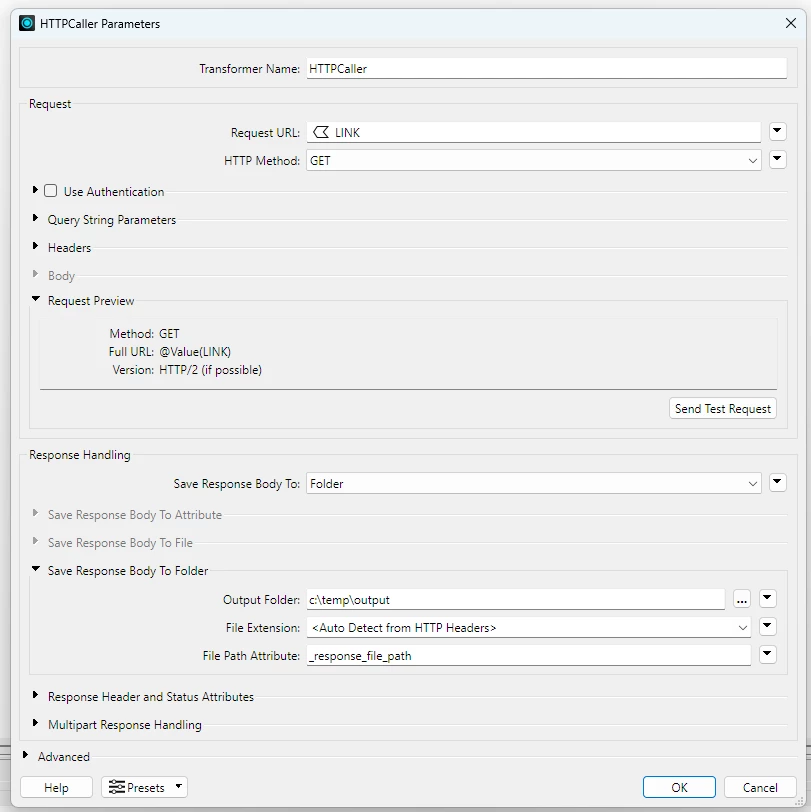Collapse the Request Preview section
The width and height of the screenshot is (811, 812).
tap(36, 299)
